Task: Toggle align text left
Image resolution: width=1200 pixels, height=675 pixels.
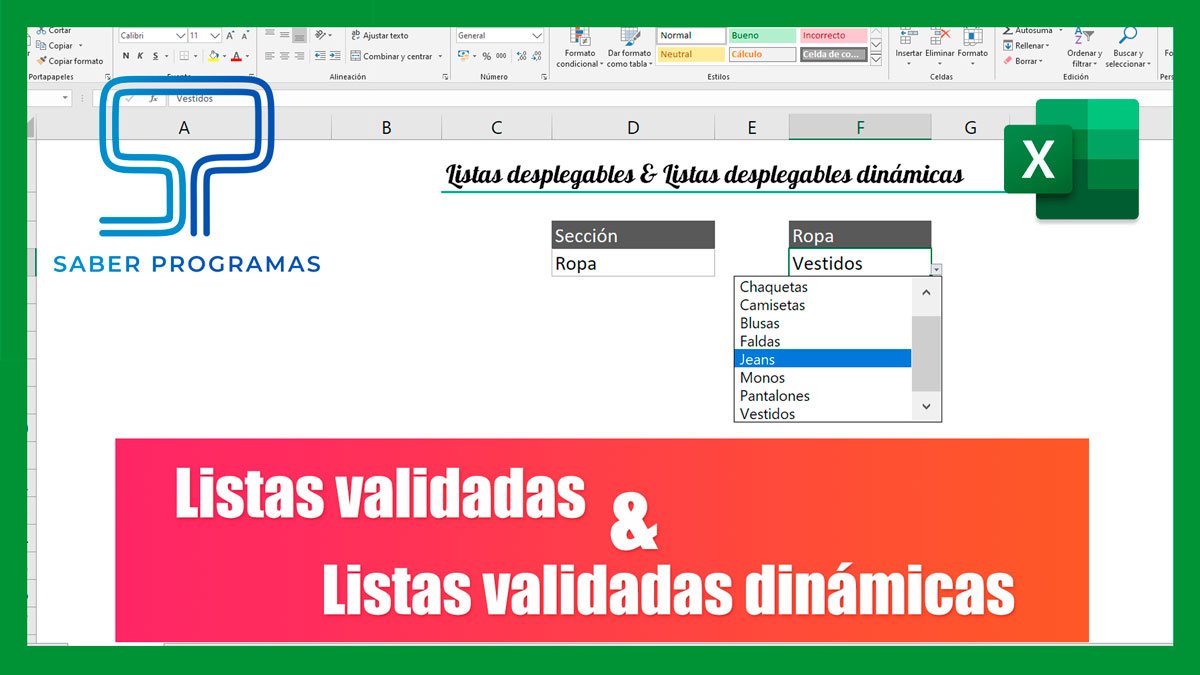Action: (x=269, y=56)
